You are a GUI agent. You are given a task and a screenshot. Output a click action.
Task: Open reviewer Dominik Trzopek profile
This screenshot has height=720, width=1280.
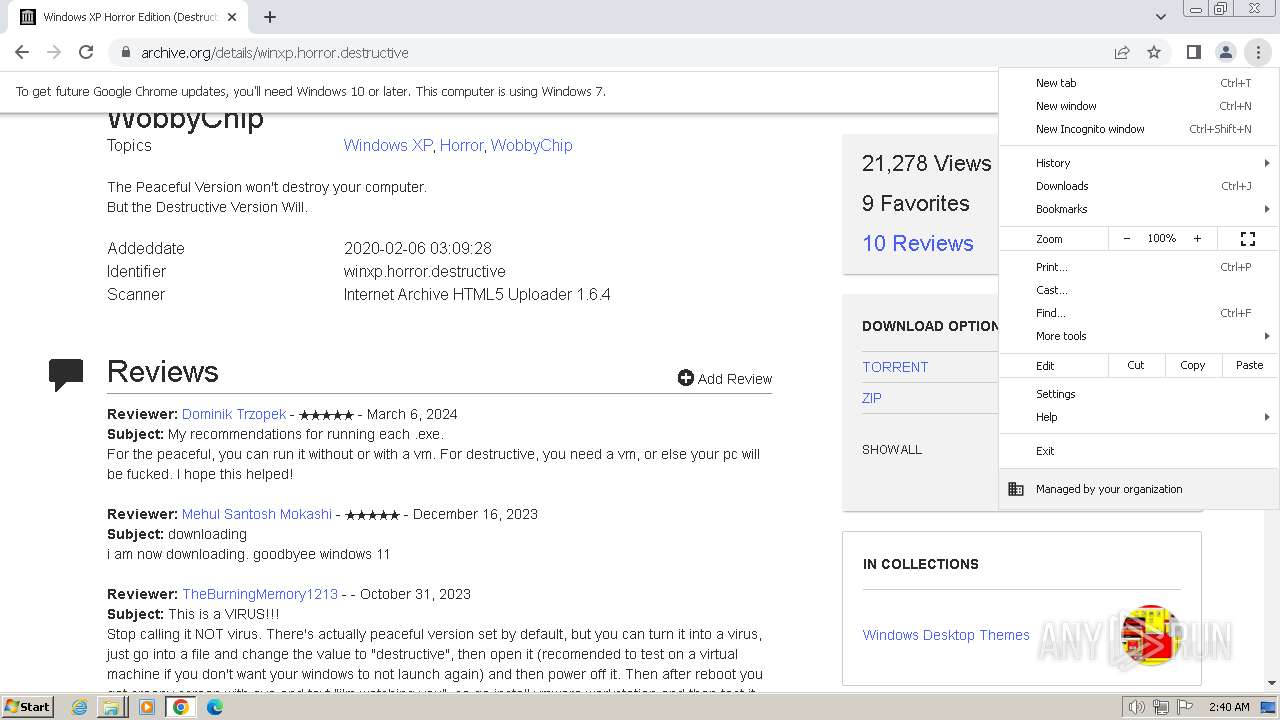[234, 414]
